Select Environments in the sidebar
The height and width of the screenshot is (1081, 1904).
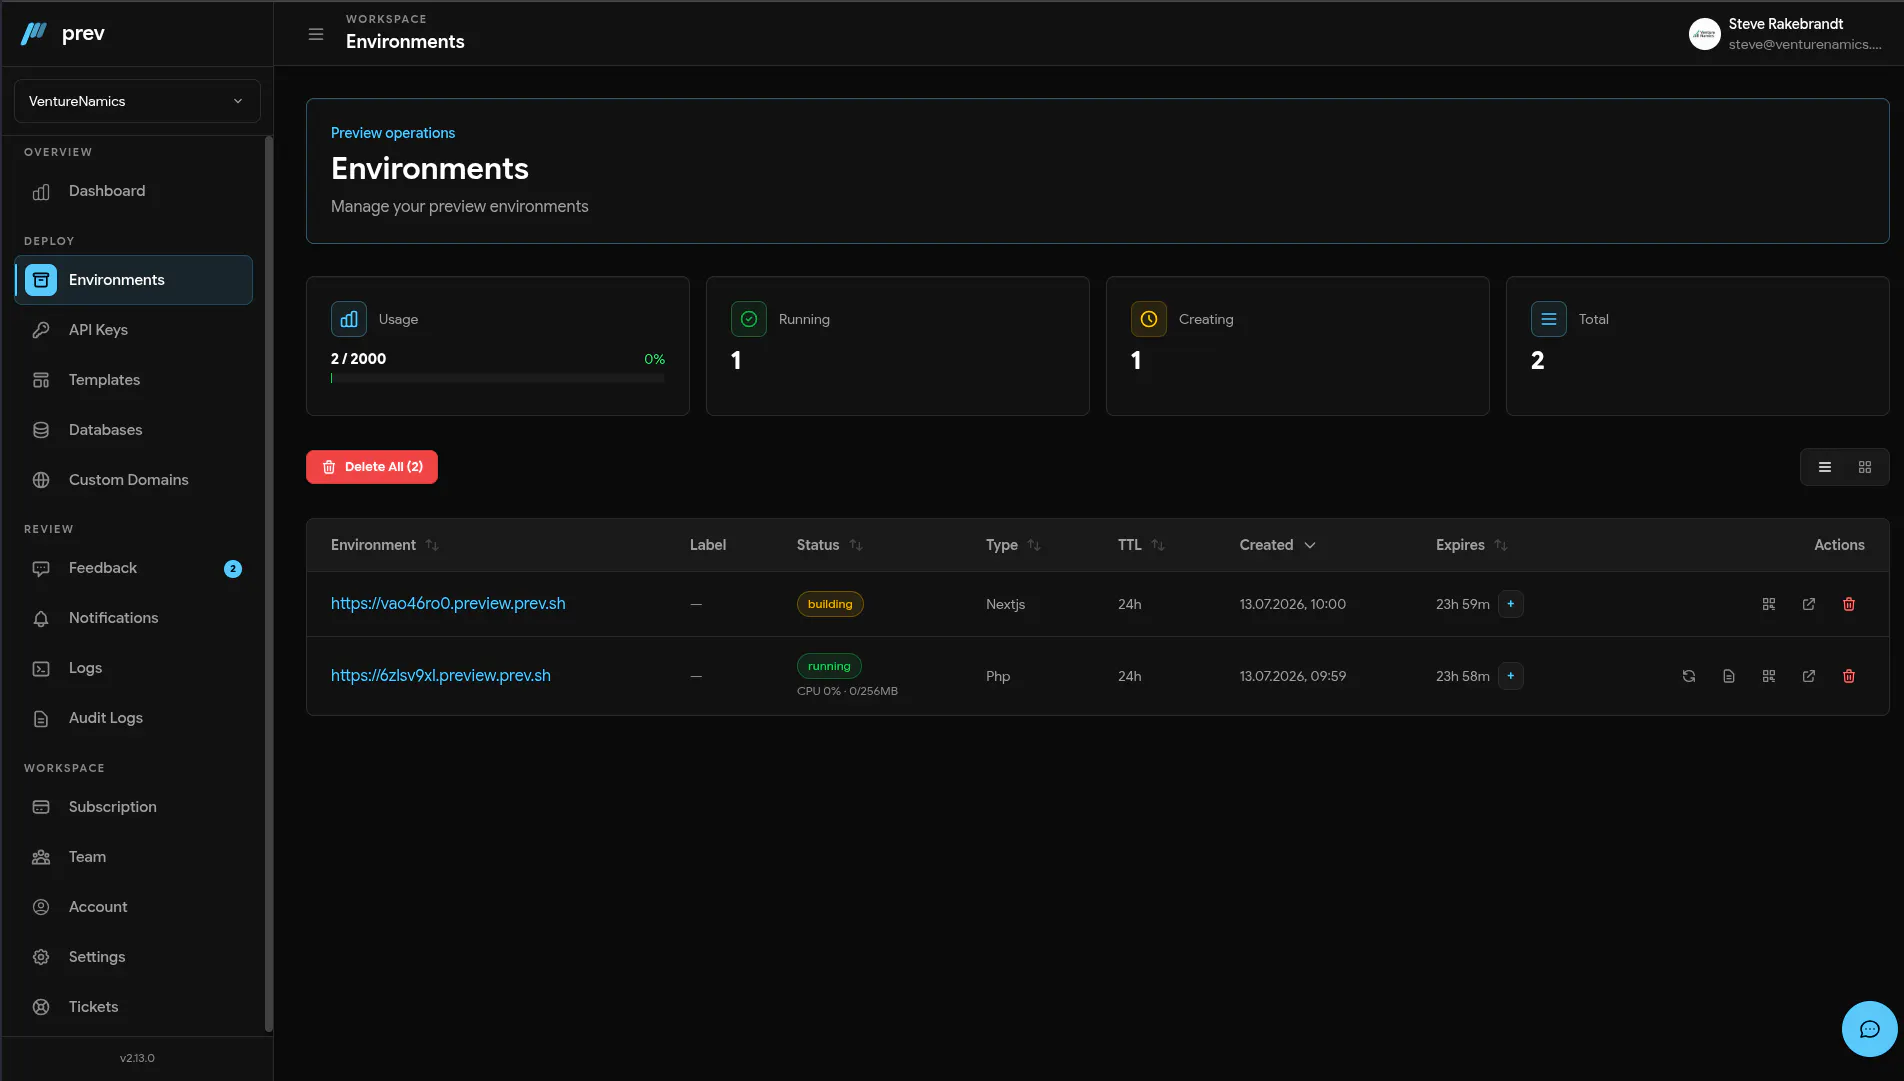(134, 280)
